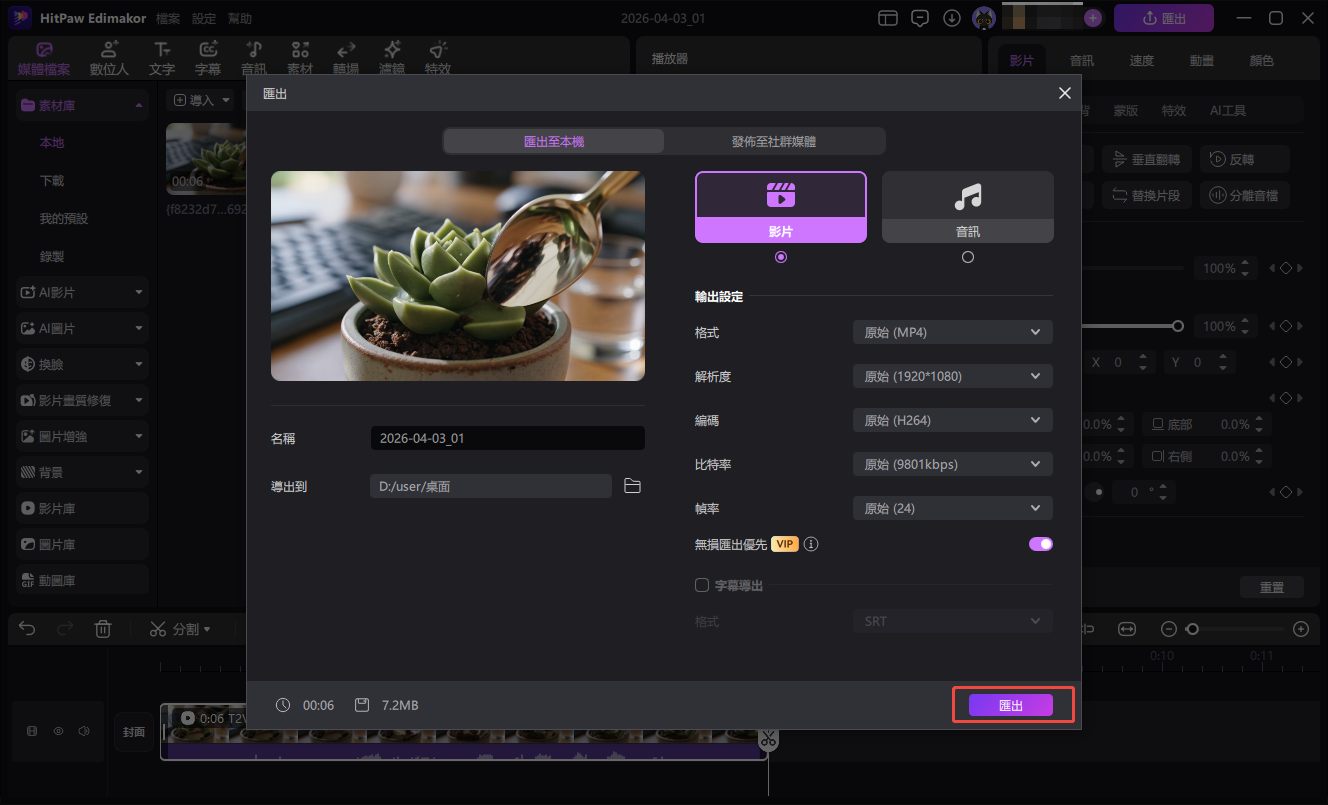Toggle 無損匯出優先 lossless export switch
The image size is (1328, 805).
tap(1040, 543)
